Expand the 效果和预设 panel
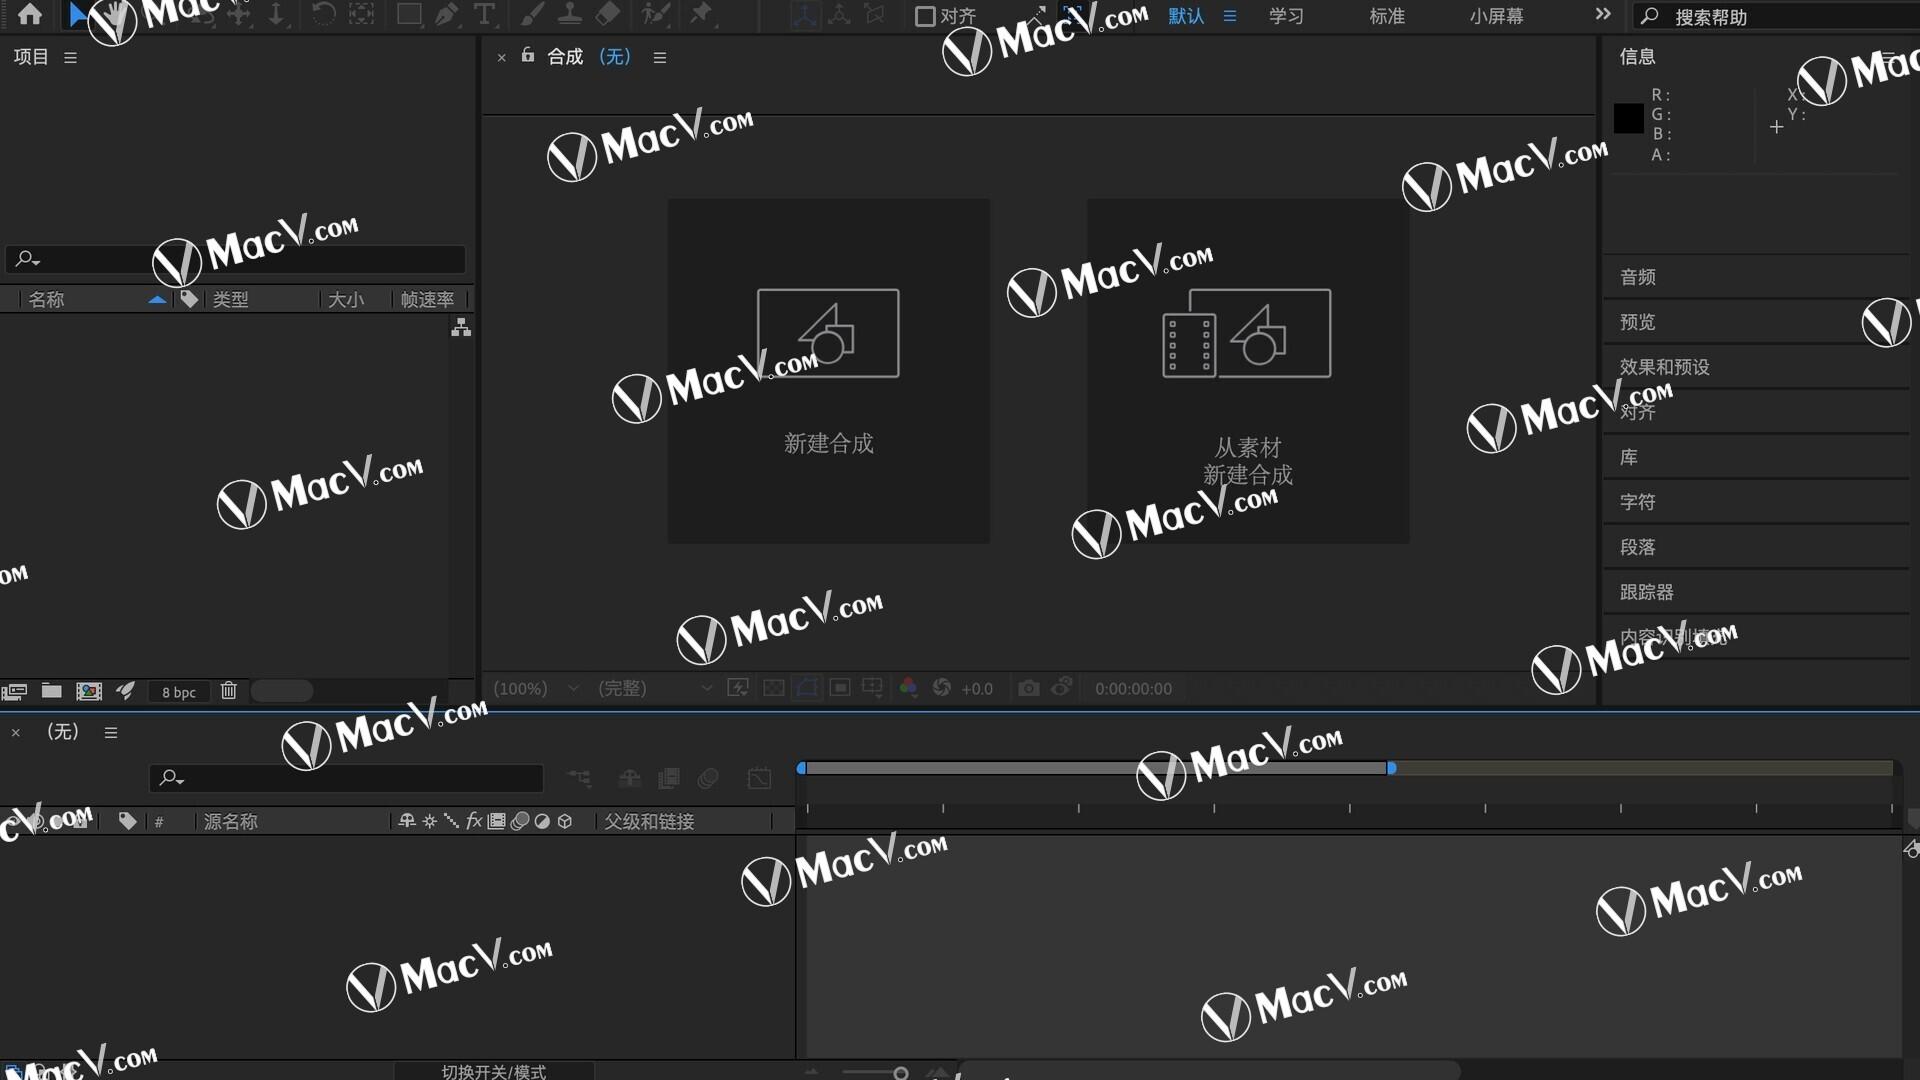 [x=1663, y=365]
